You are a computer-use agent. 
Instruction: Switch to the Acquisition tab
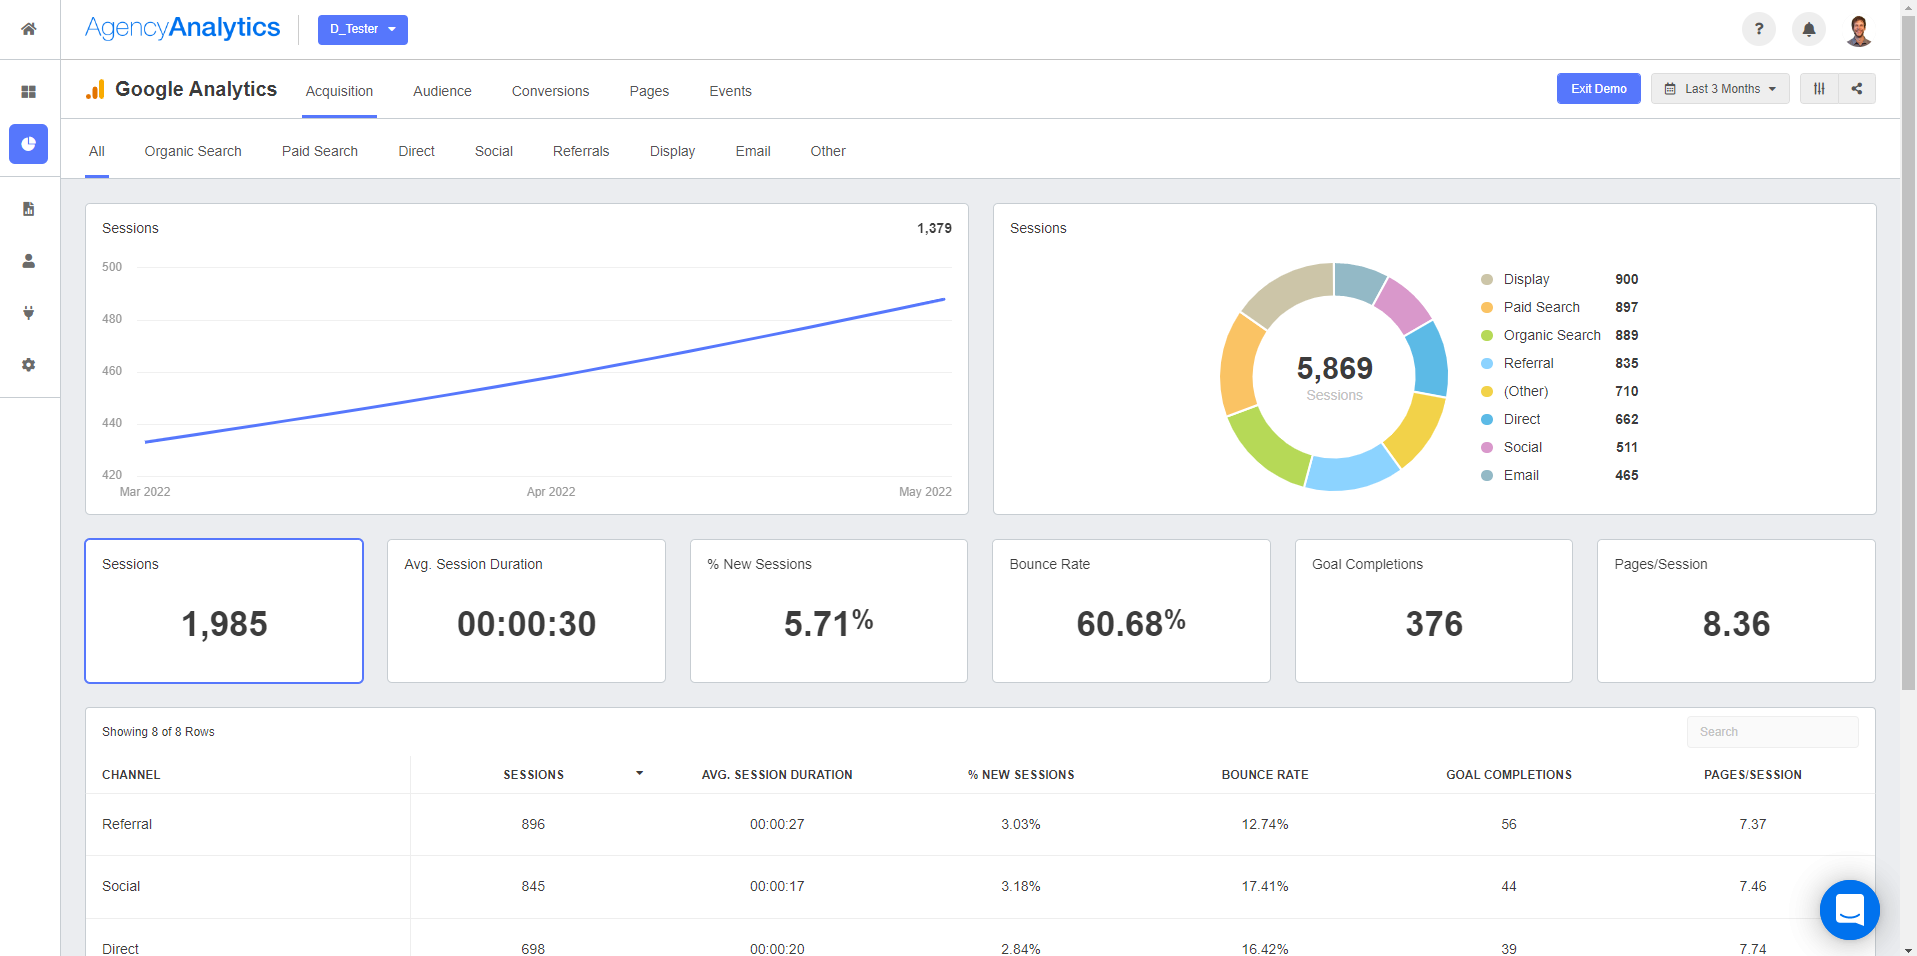click(339, 91)
